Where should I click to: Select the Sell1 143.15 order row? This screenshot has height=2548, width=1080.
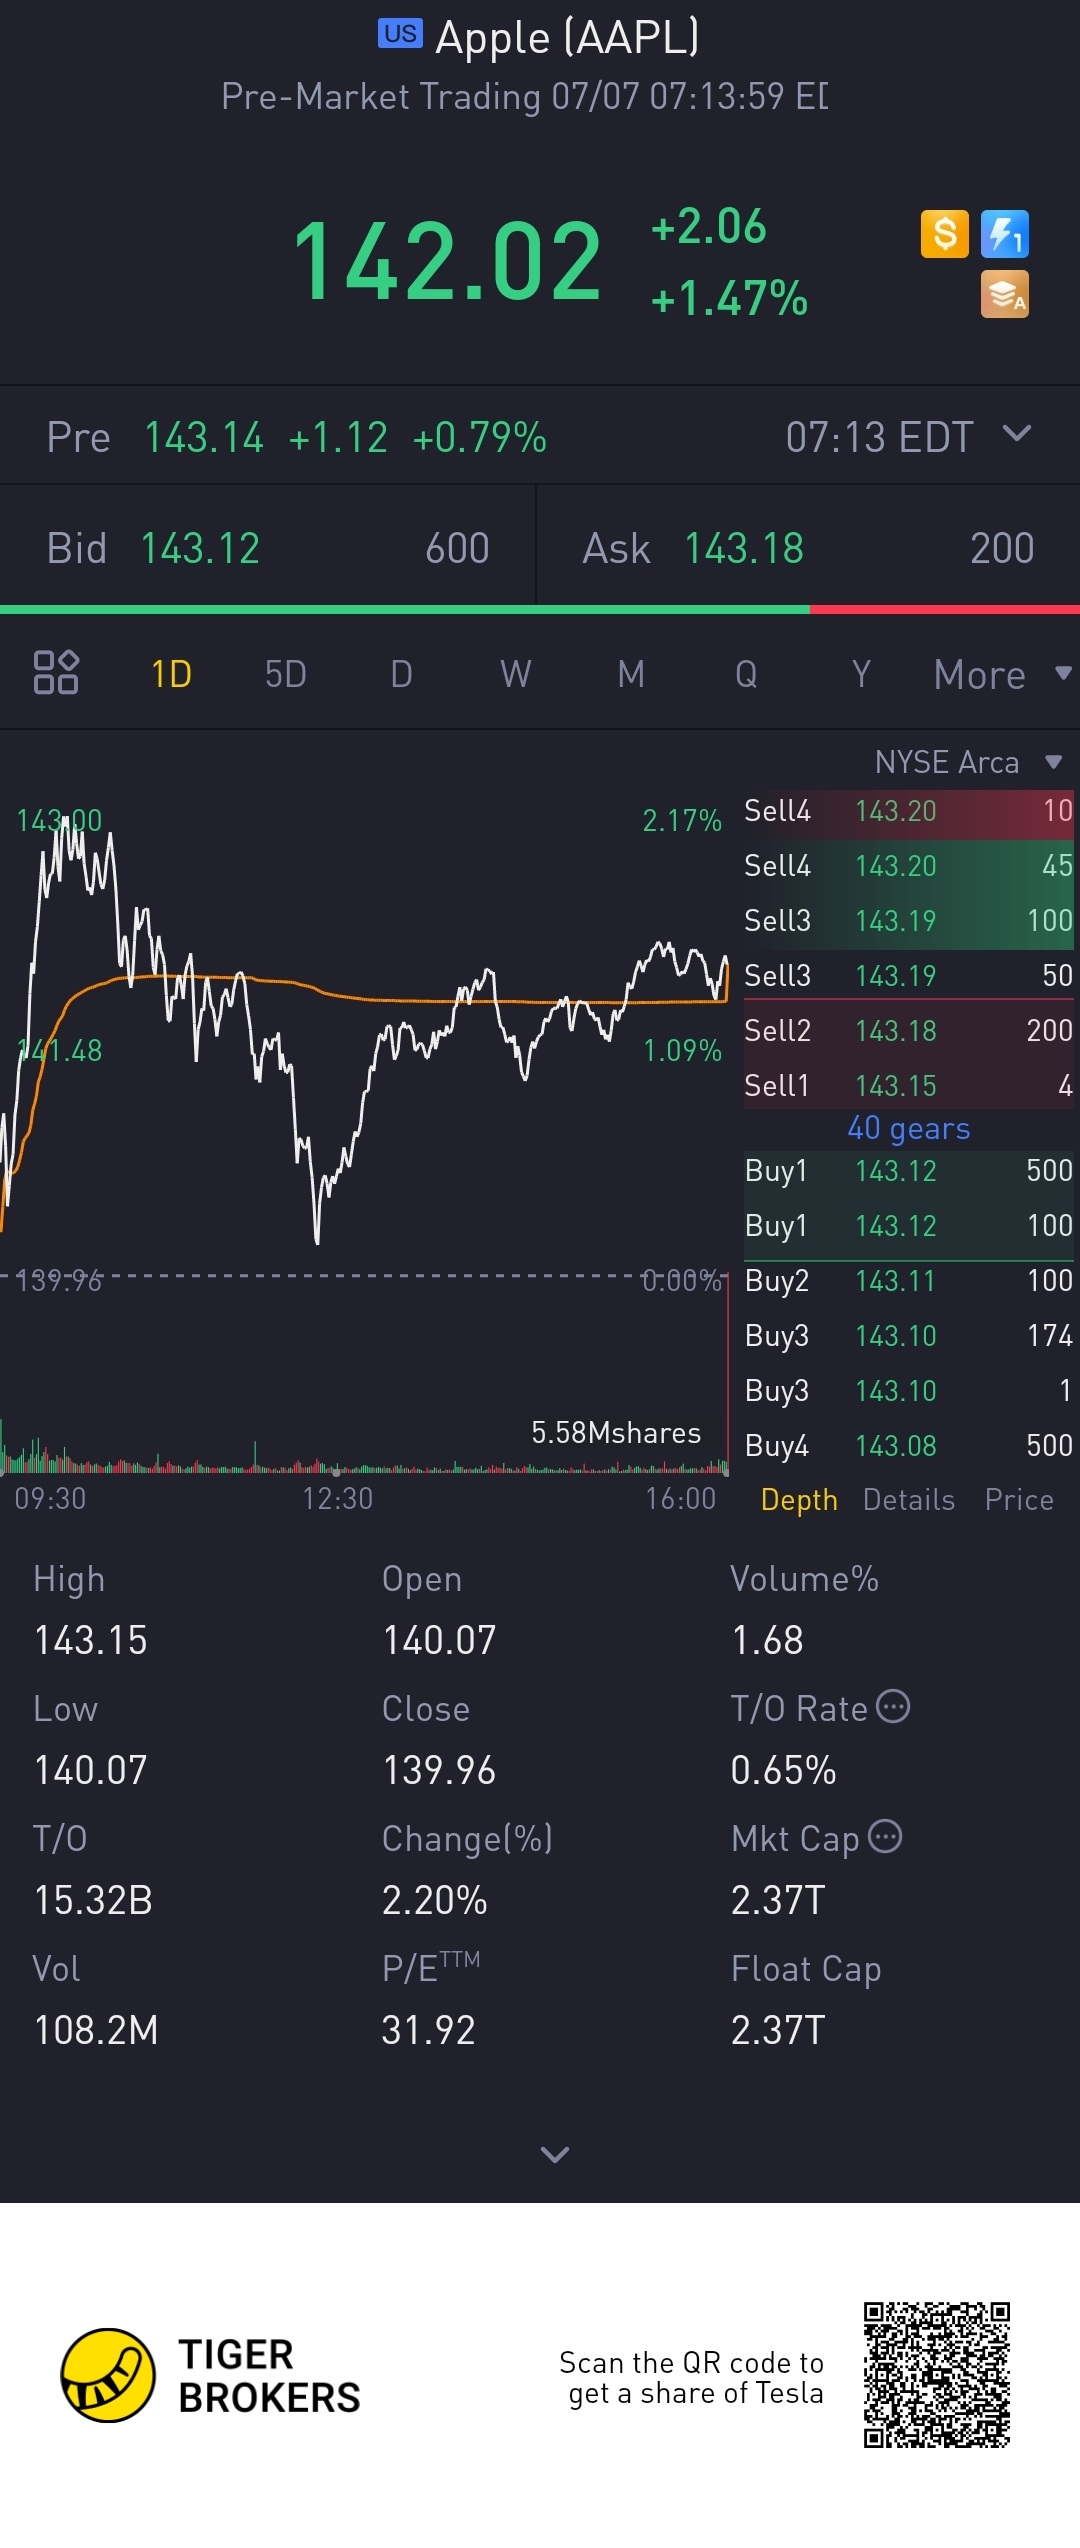909,1085
